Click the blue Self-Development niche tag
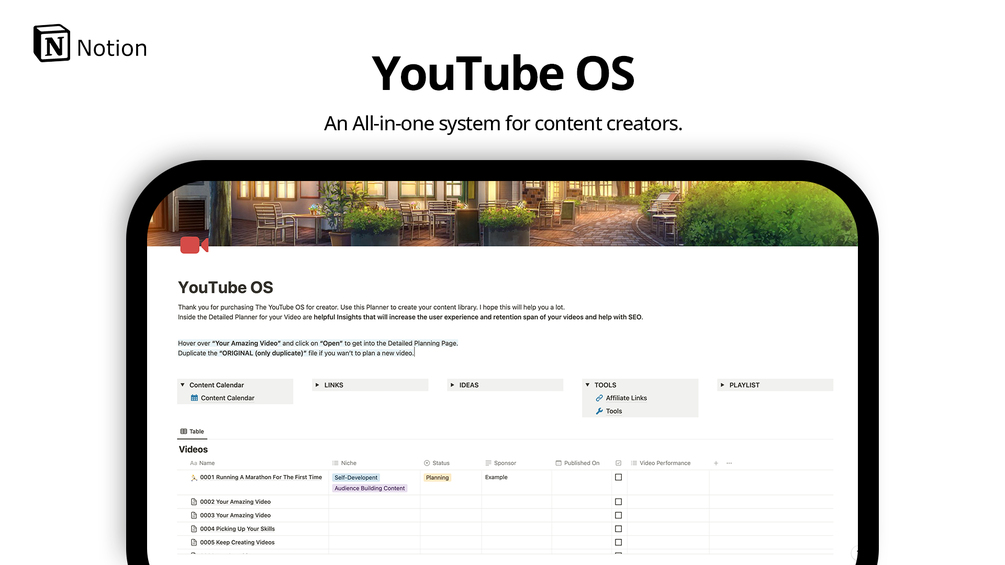The width and height of the screenshot is (1005, 565). 356,477
